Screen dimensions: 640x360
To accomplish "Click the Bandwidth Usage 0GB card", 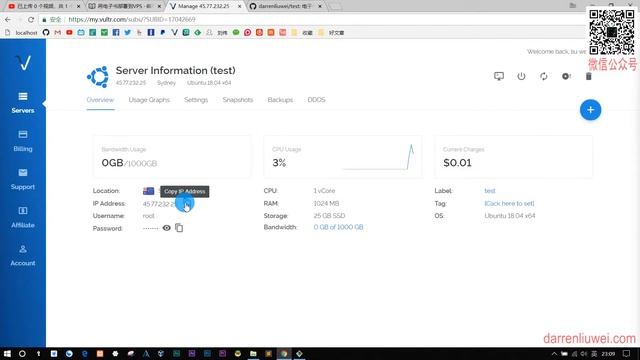I will (172, 157).
